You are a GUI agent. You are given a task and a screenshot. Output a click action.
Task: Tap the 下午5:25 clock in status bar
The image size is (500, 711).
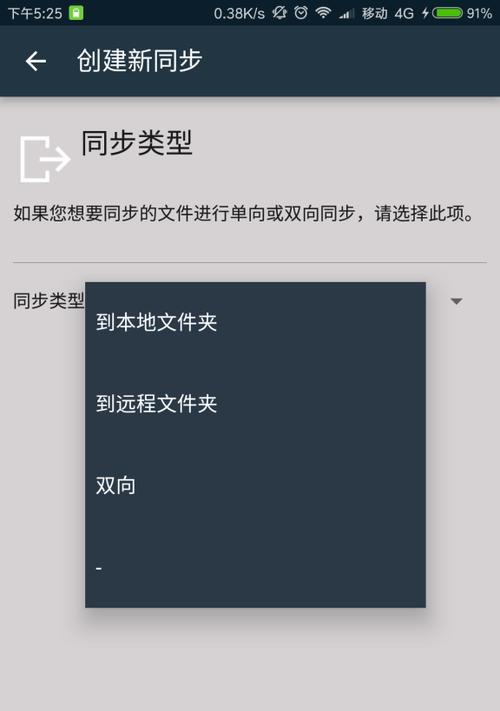[x=35, y=13]
